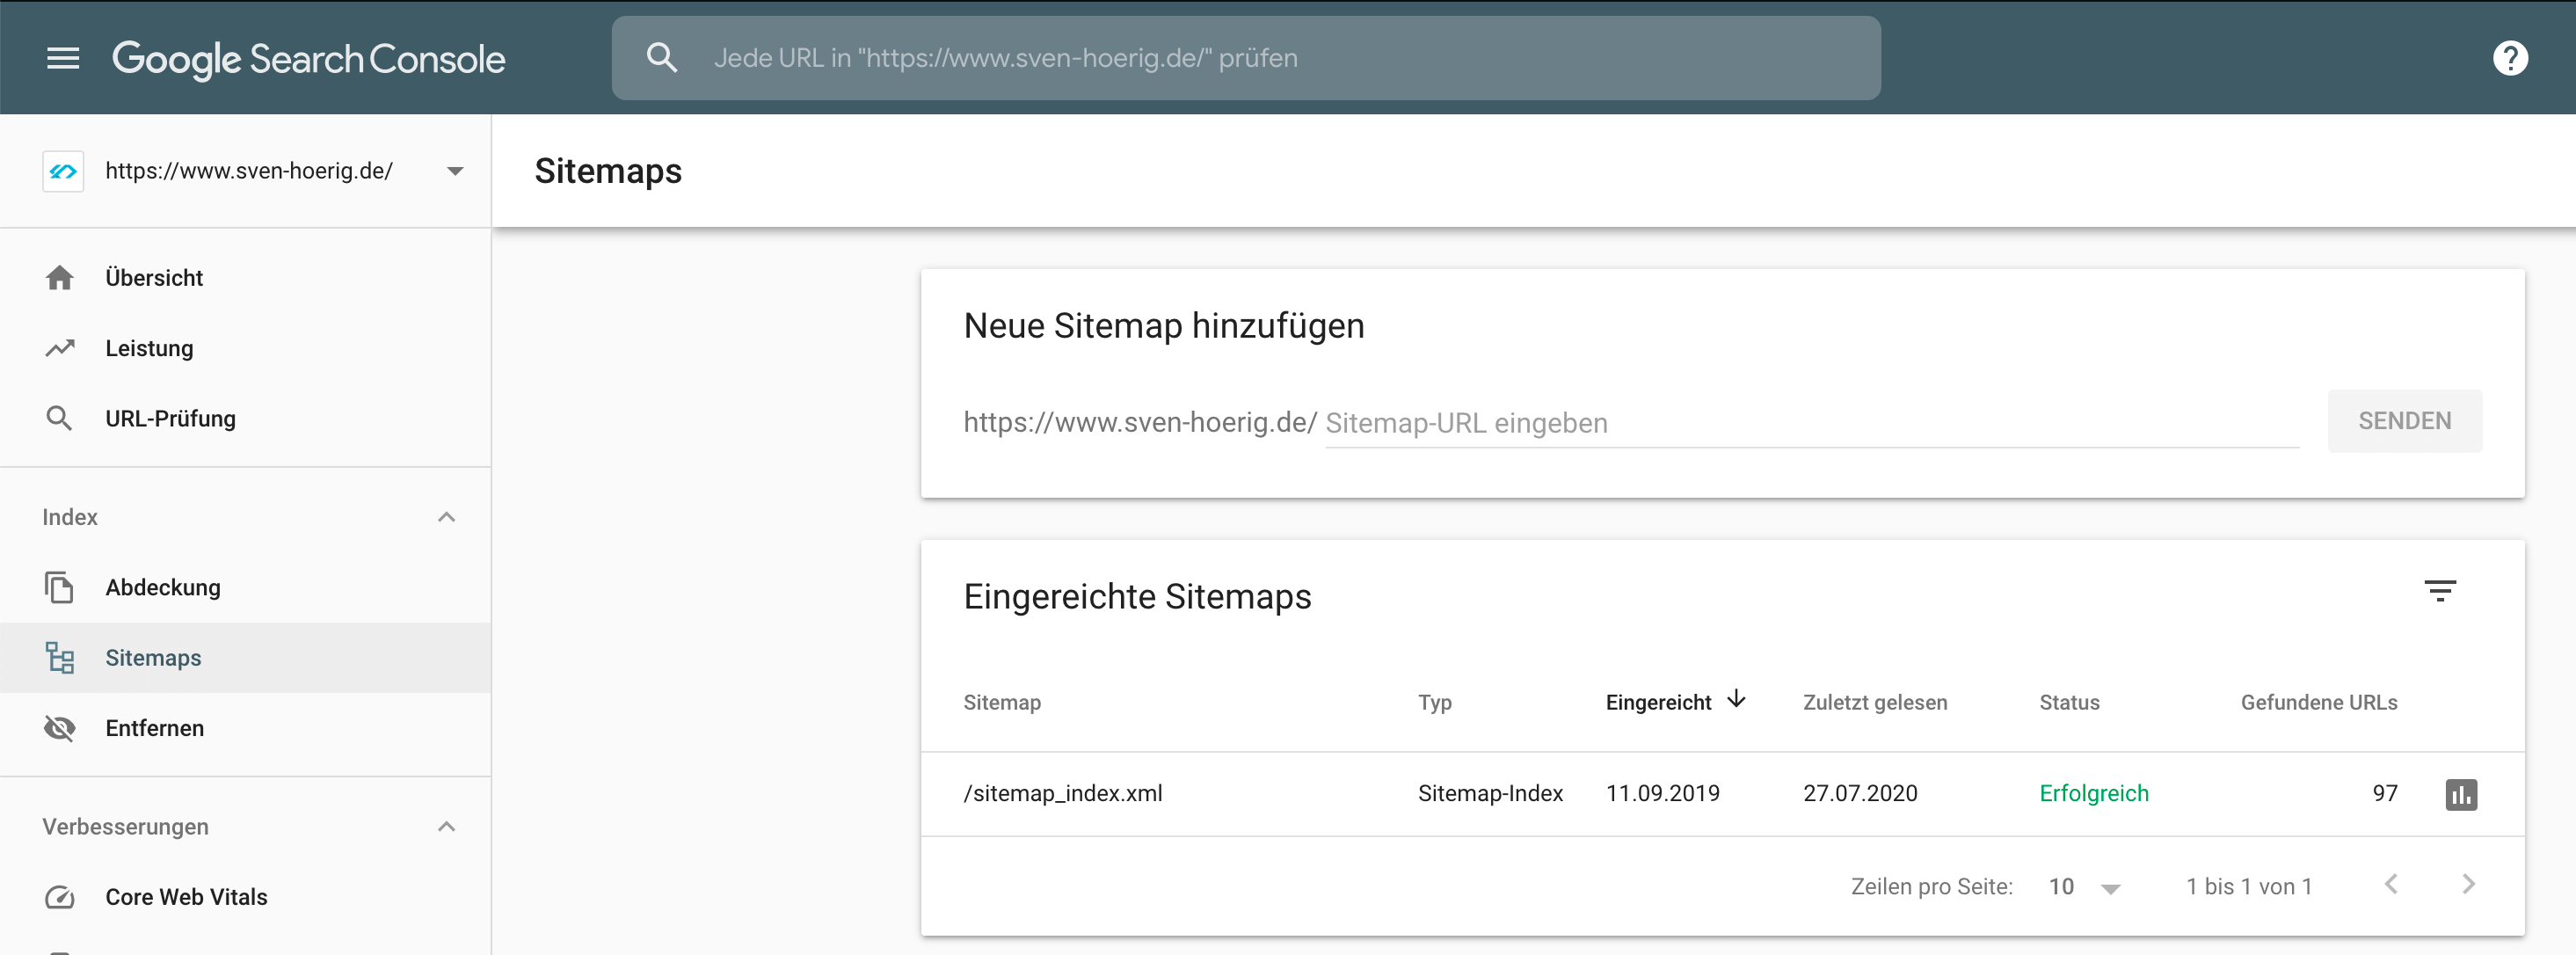
Task: Click the submitted date 11.09.2019
Action: pyautogui.click(x=1662, y=793)
